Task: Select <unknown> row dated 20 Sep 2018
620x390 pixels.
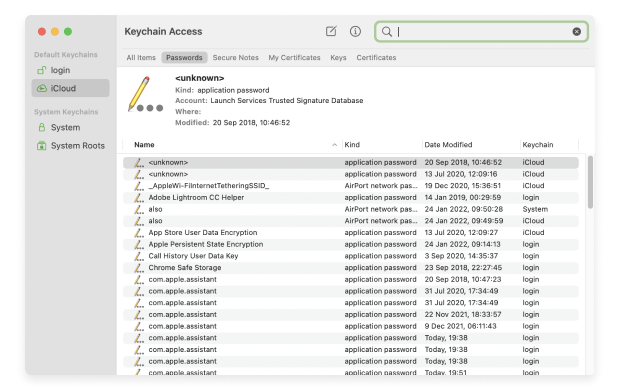Action: pyautogui.click(x=351, y=163)
